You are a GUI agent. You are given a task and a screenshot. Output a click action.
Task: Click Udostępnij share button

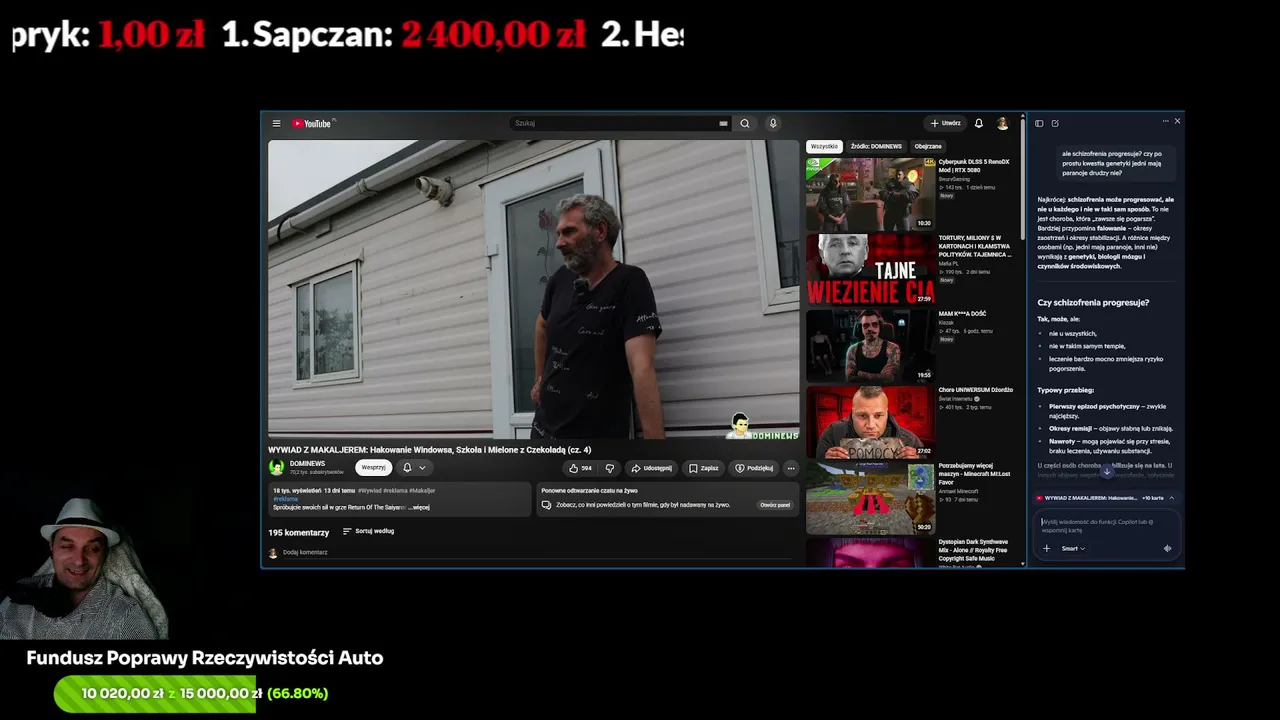pyautogui.click(x=651, y=468)
